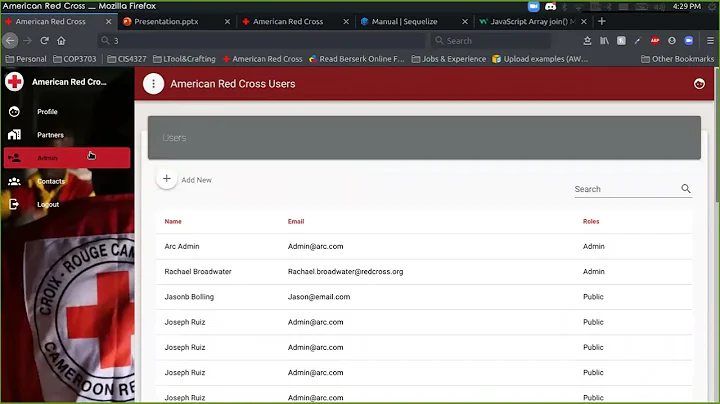The width and height of the screenshot is (720, 404).
Task: Click the Firefox Search box
Action: click(x=490, y=40)
